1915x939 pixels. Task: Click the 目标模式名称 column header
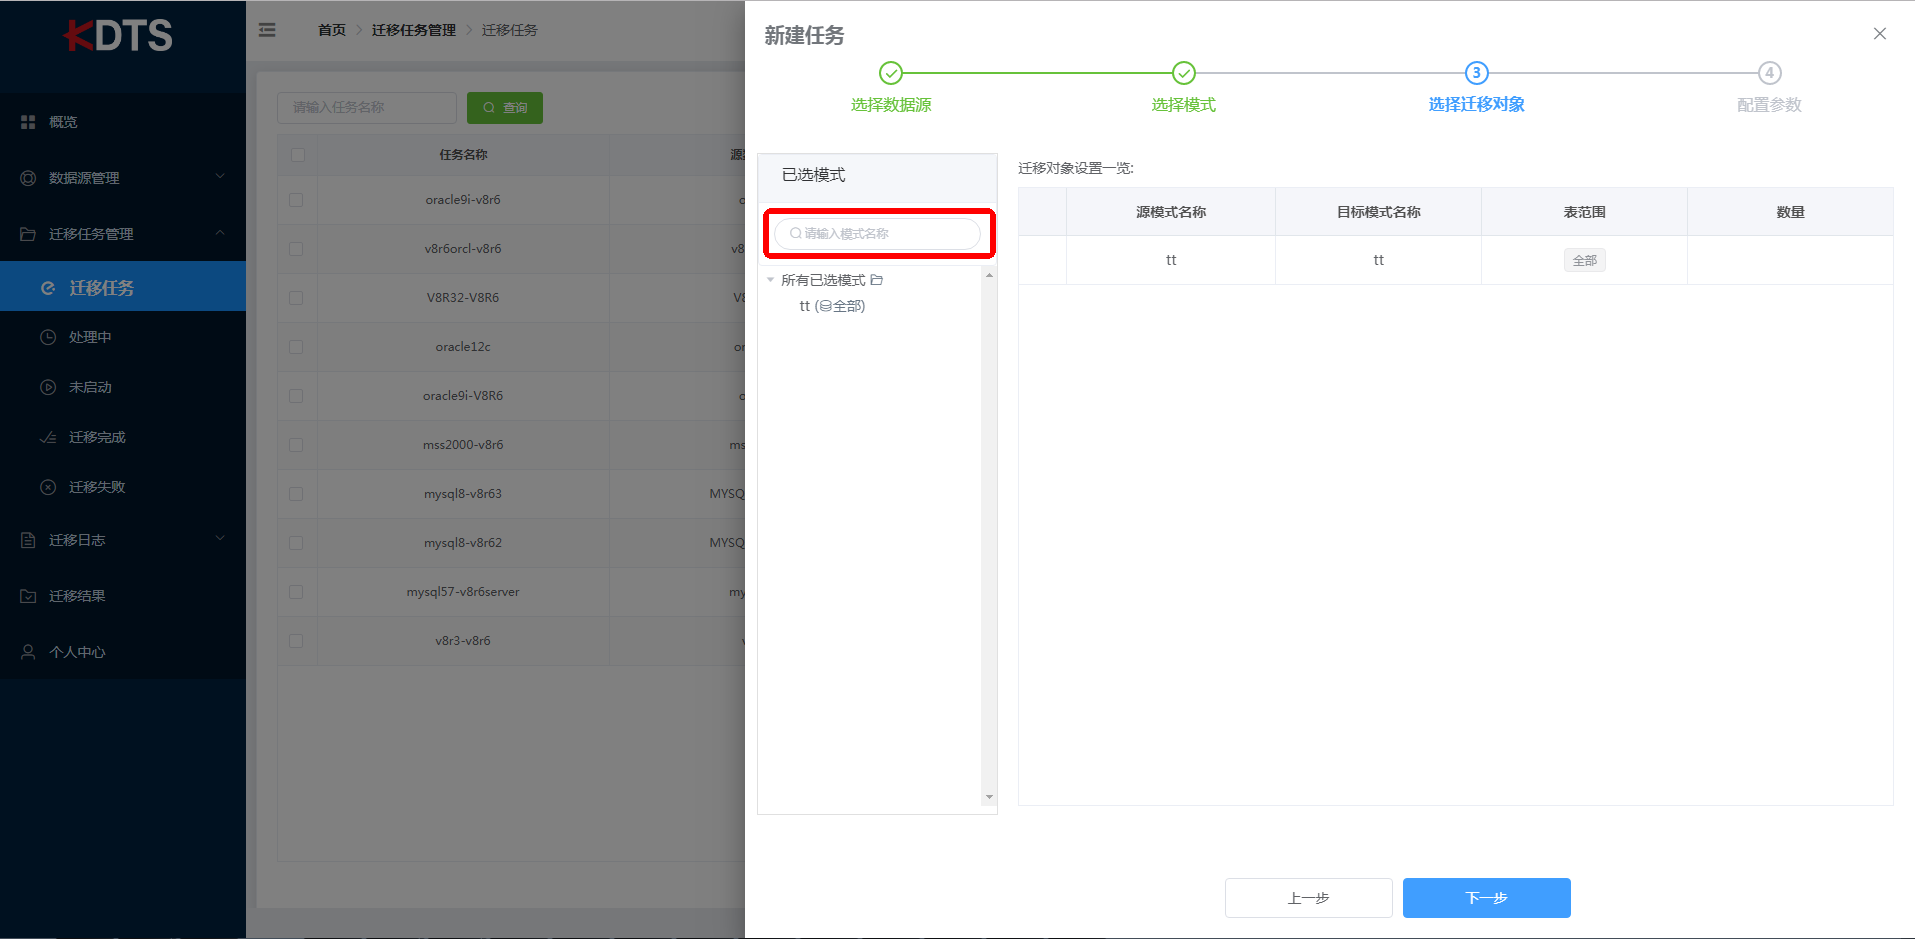pos(1379,212)
